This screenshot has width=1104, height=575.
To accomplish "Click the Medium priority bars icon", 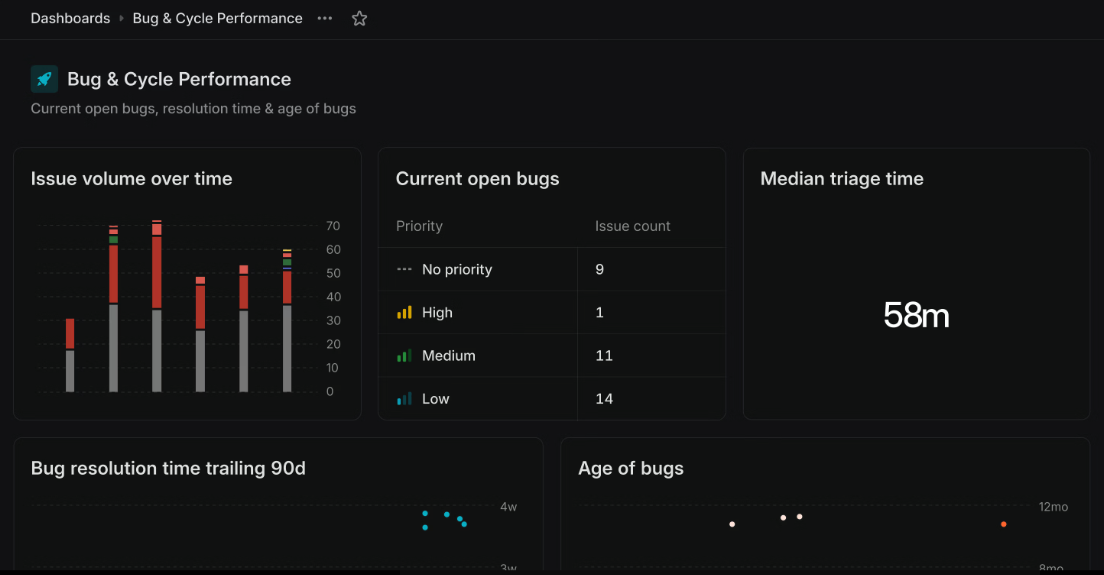I will (404, 355).
